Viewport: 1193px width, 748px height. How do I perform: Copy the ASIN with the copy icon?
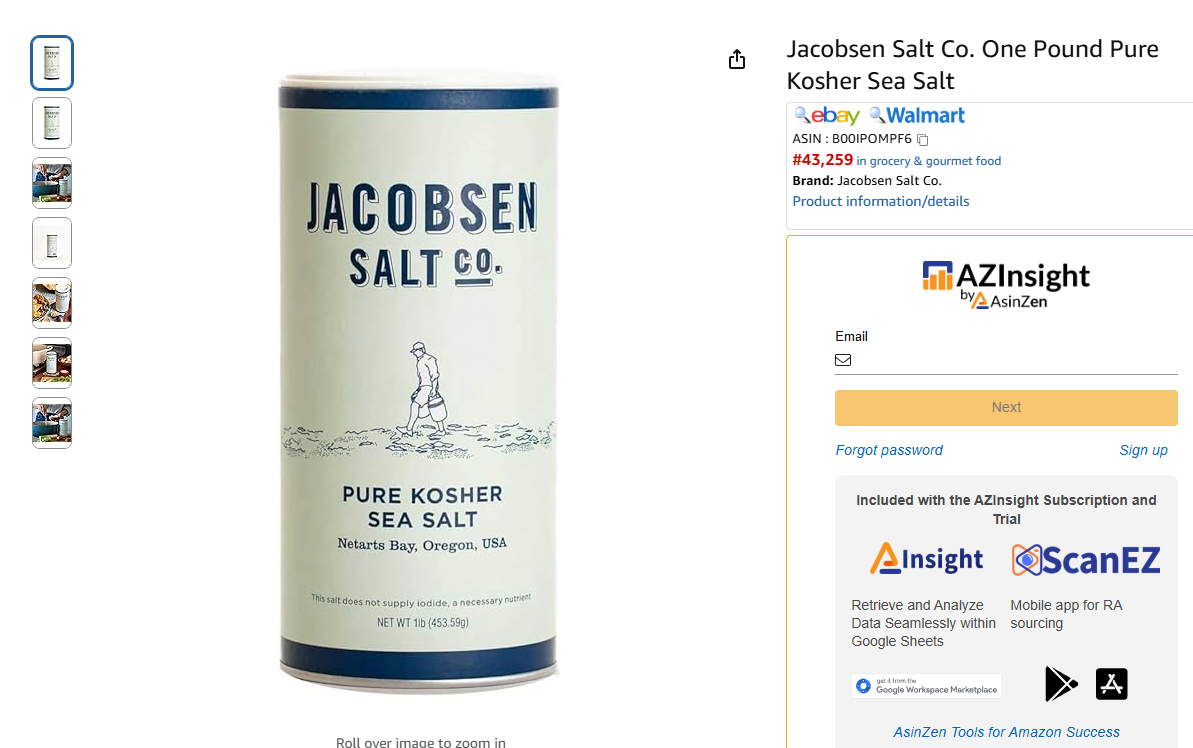coord(922,139)
